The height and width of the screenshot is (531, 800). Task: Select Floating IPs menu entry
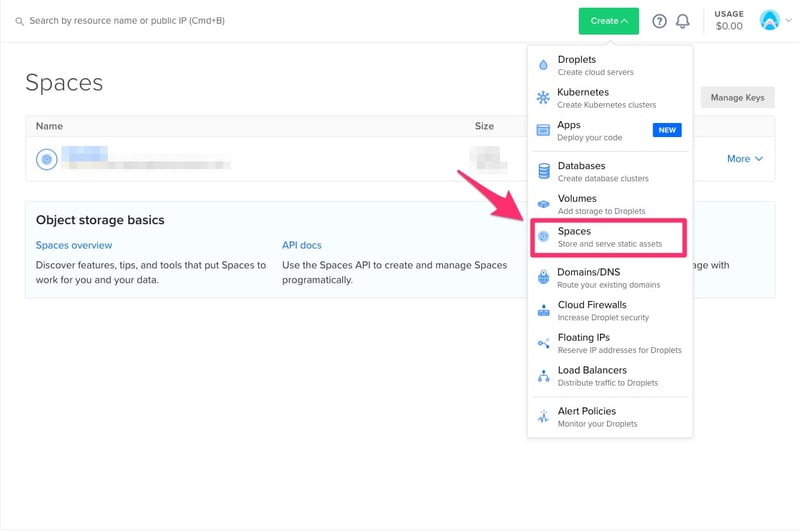tap(610, 343)
